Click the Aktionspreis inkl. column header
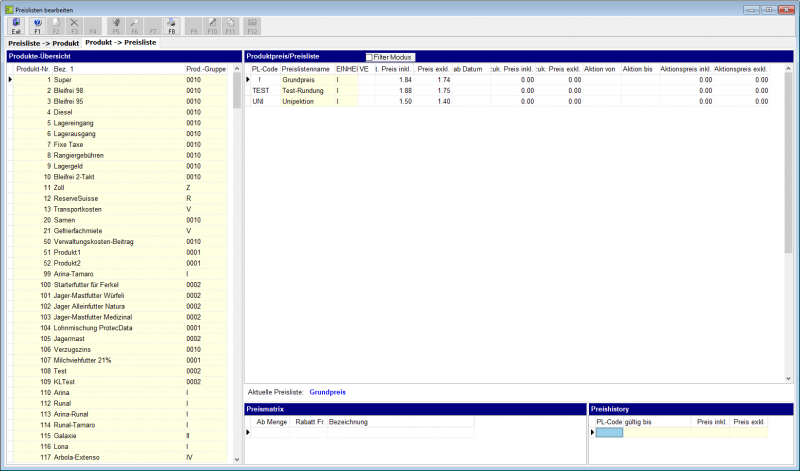Screen dimensions: 800x471 [686, 69]
